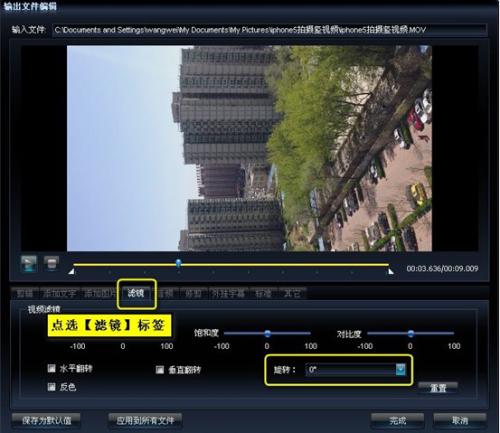Select the 滤镜 filter tab

pos(136,293)
